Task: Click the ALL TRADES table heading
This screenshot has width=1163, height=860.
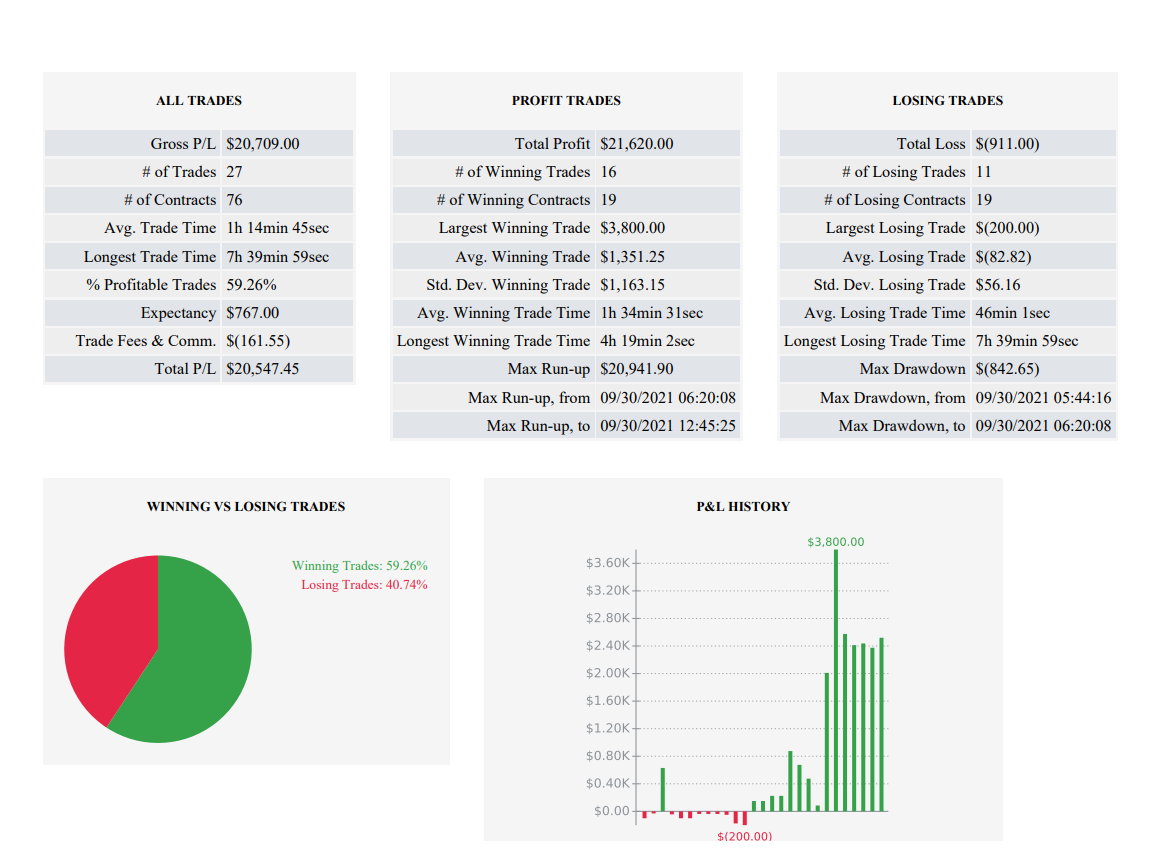Action: tap(199, 100)
